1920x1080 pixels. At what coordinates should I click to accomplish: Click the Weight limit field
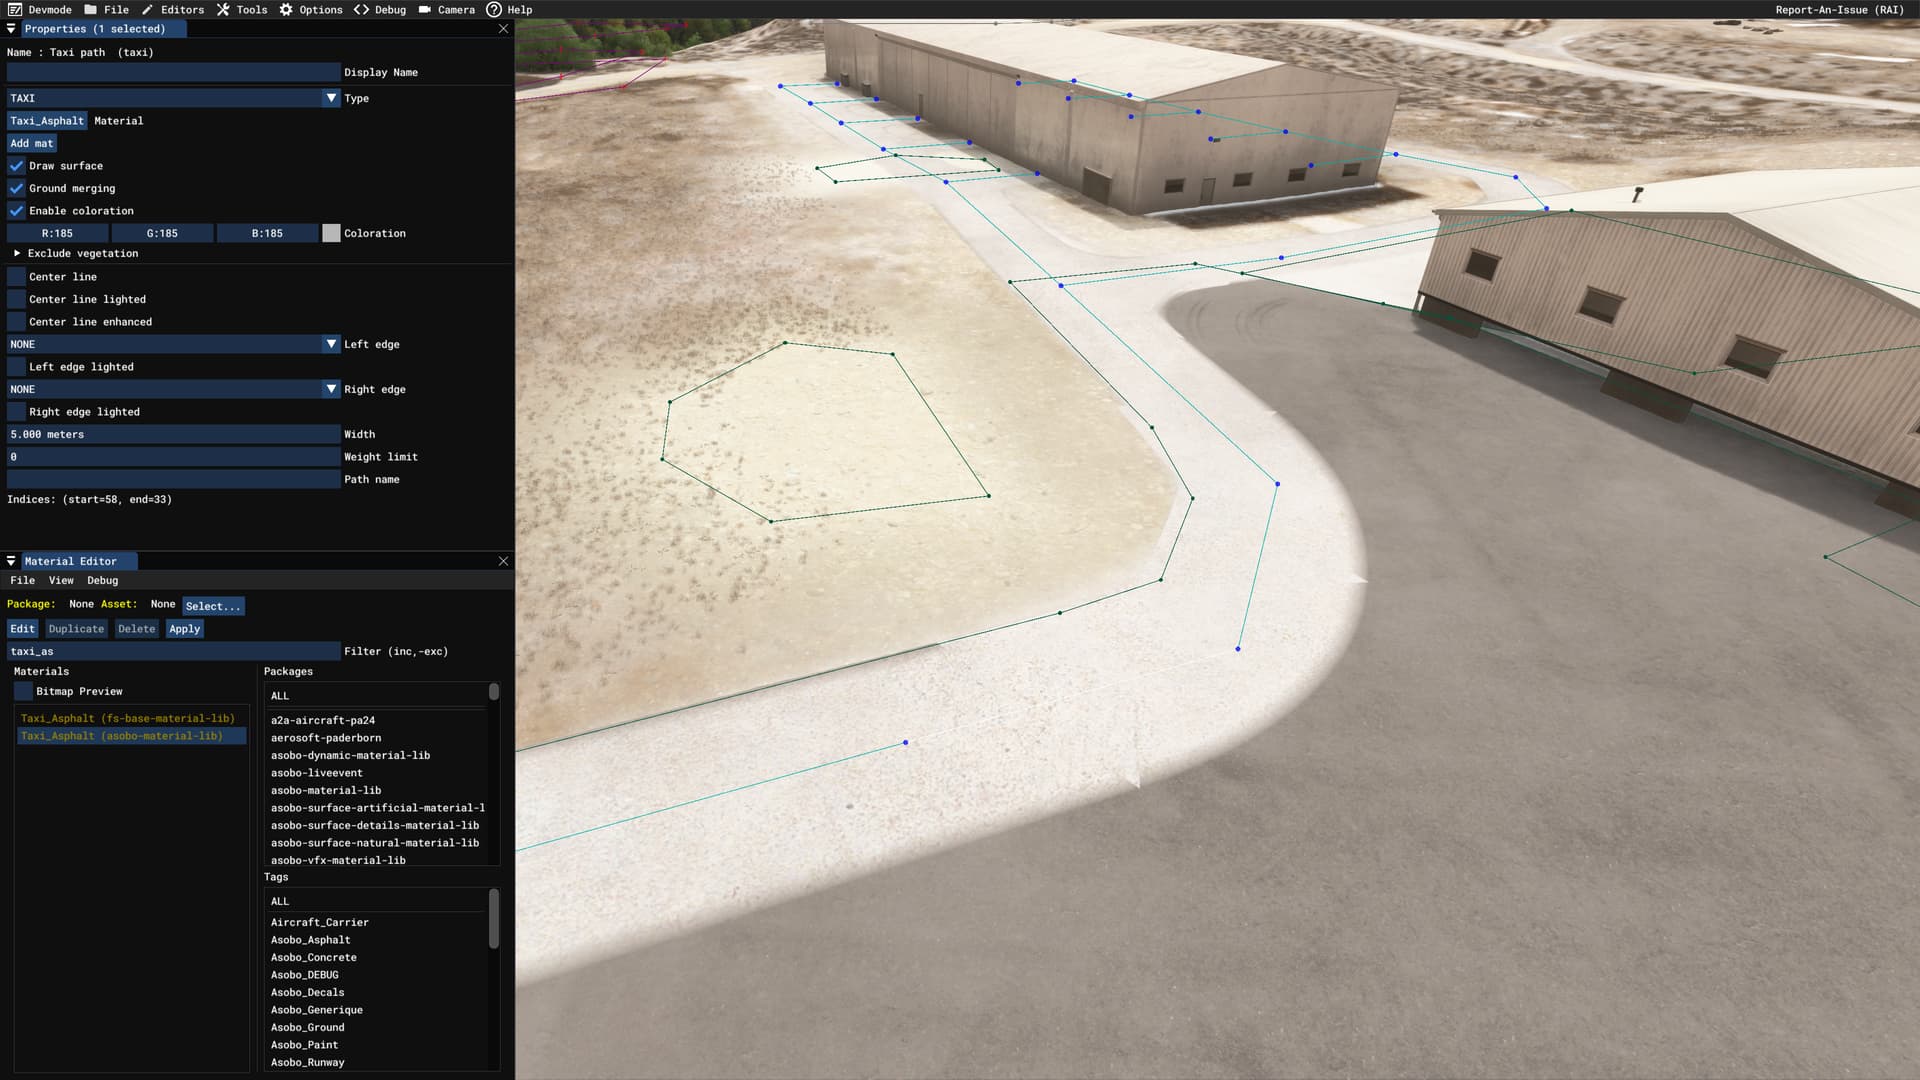tap(174, 457)
